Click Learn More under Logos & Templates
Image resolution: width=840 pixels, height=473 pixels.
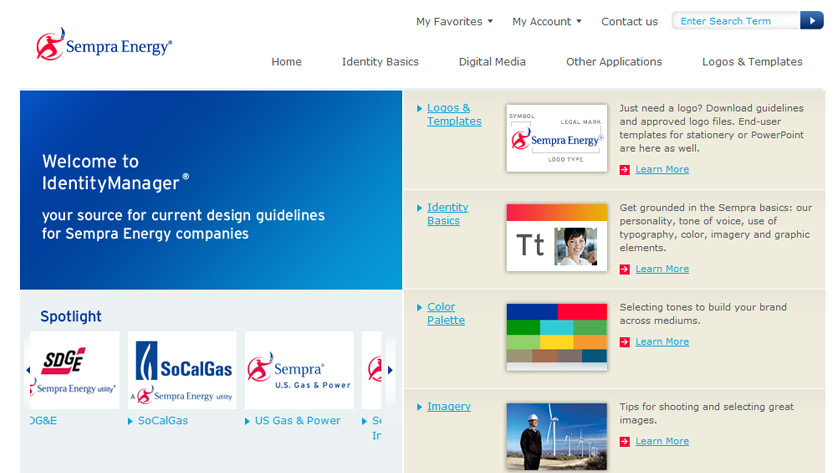click(x=662, y=169)
